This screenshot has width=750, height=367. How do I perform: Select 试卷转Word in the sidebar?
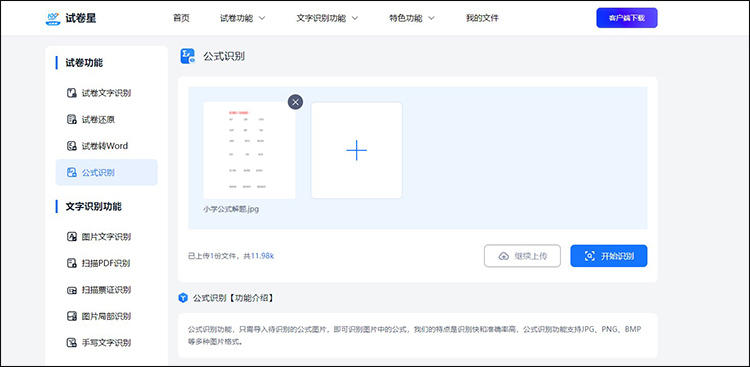[x=106, y=145]
